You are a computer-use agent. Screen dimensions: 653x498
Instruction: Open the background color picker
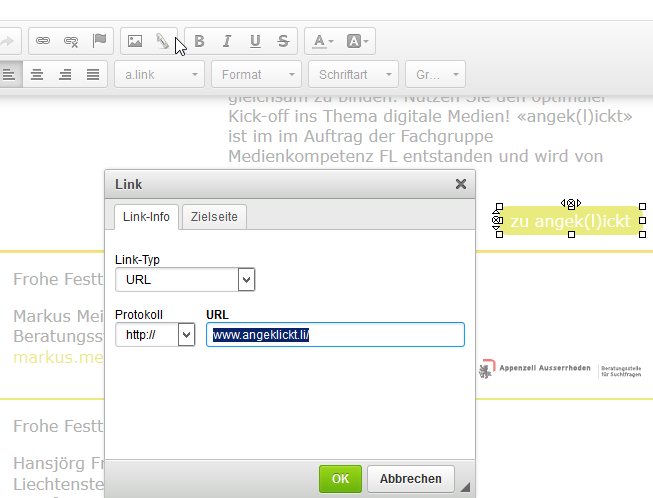357,41
